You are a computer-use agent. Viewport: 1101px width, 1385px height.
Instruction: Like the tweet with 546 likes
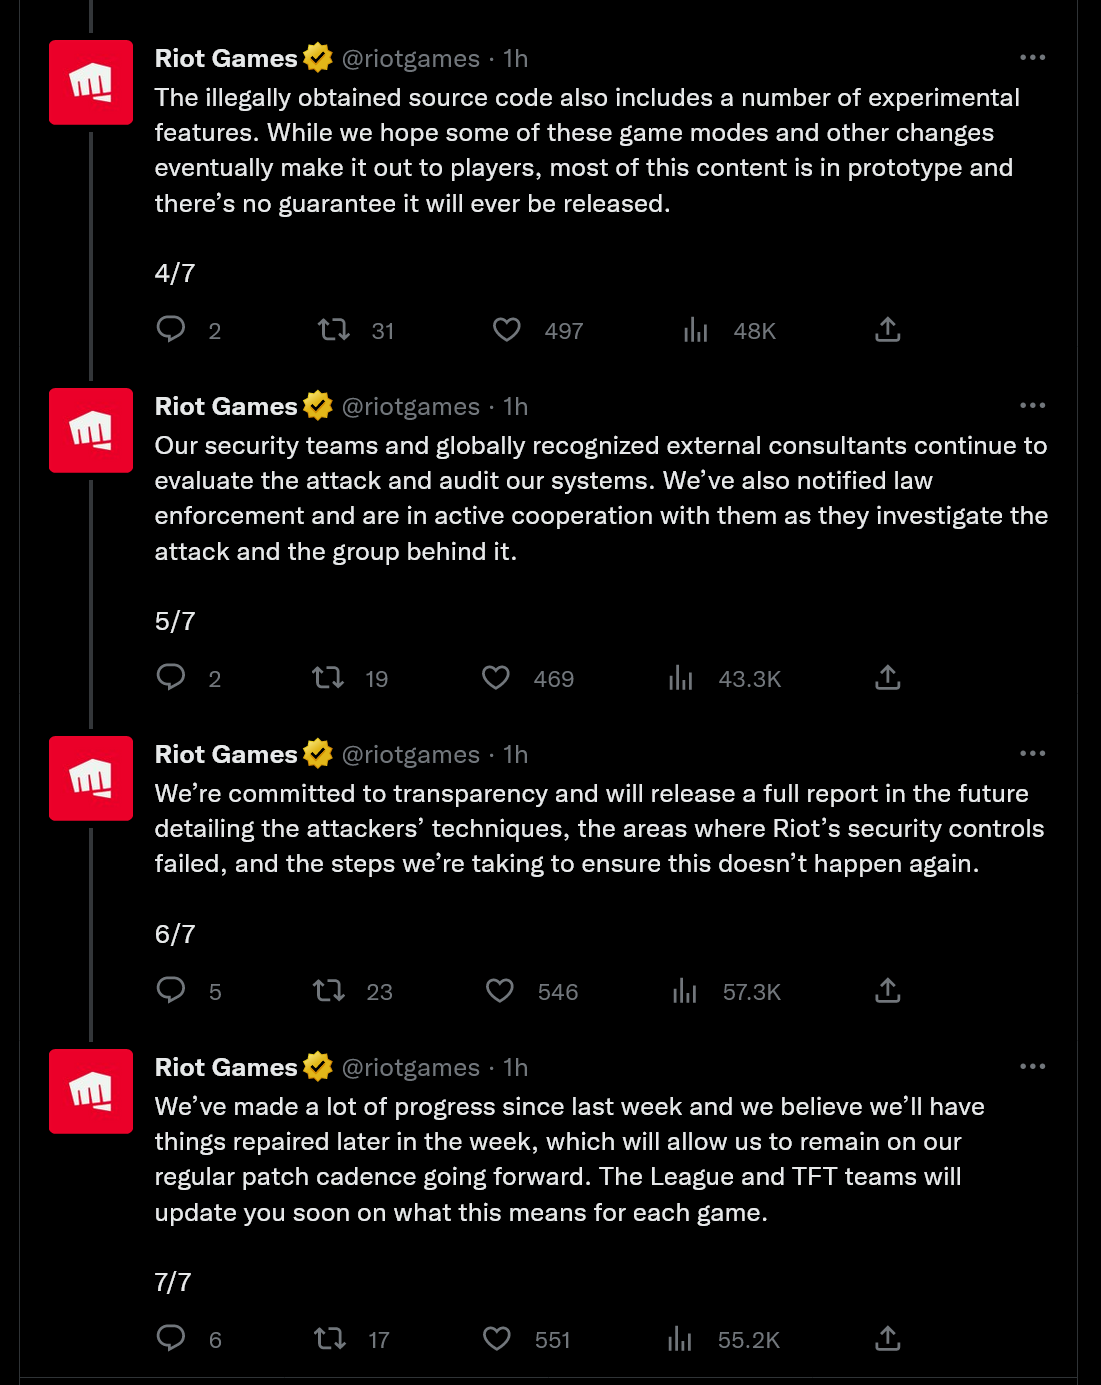pos(500,990)
